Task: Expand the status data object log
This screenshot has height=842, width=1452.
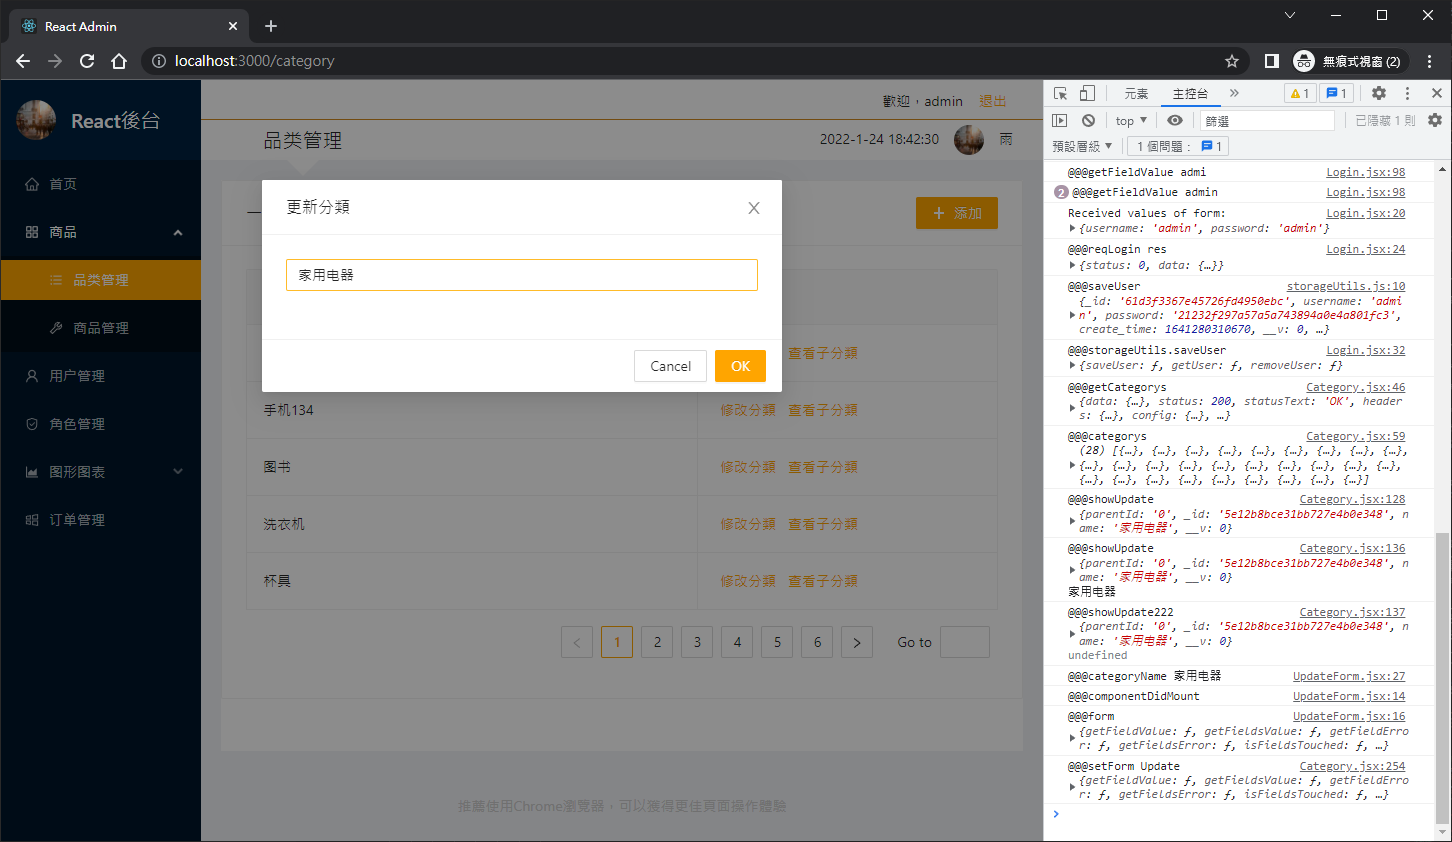Action: pos(1073,265)
